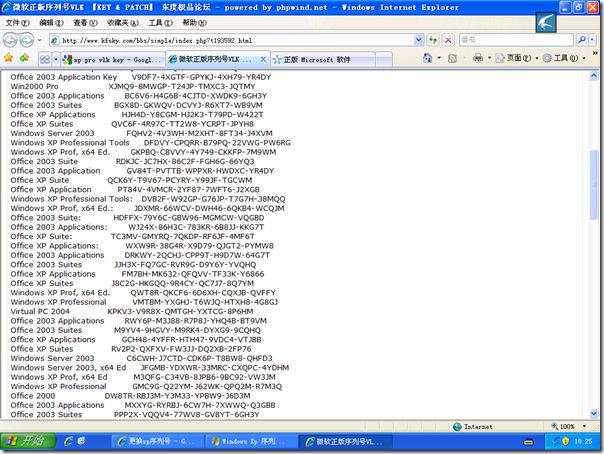Open the 开始 Start menu
The image size is (604, 454).
[28, 441]
